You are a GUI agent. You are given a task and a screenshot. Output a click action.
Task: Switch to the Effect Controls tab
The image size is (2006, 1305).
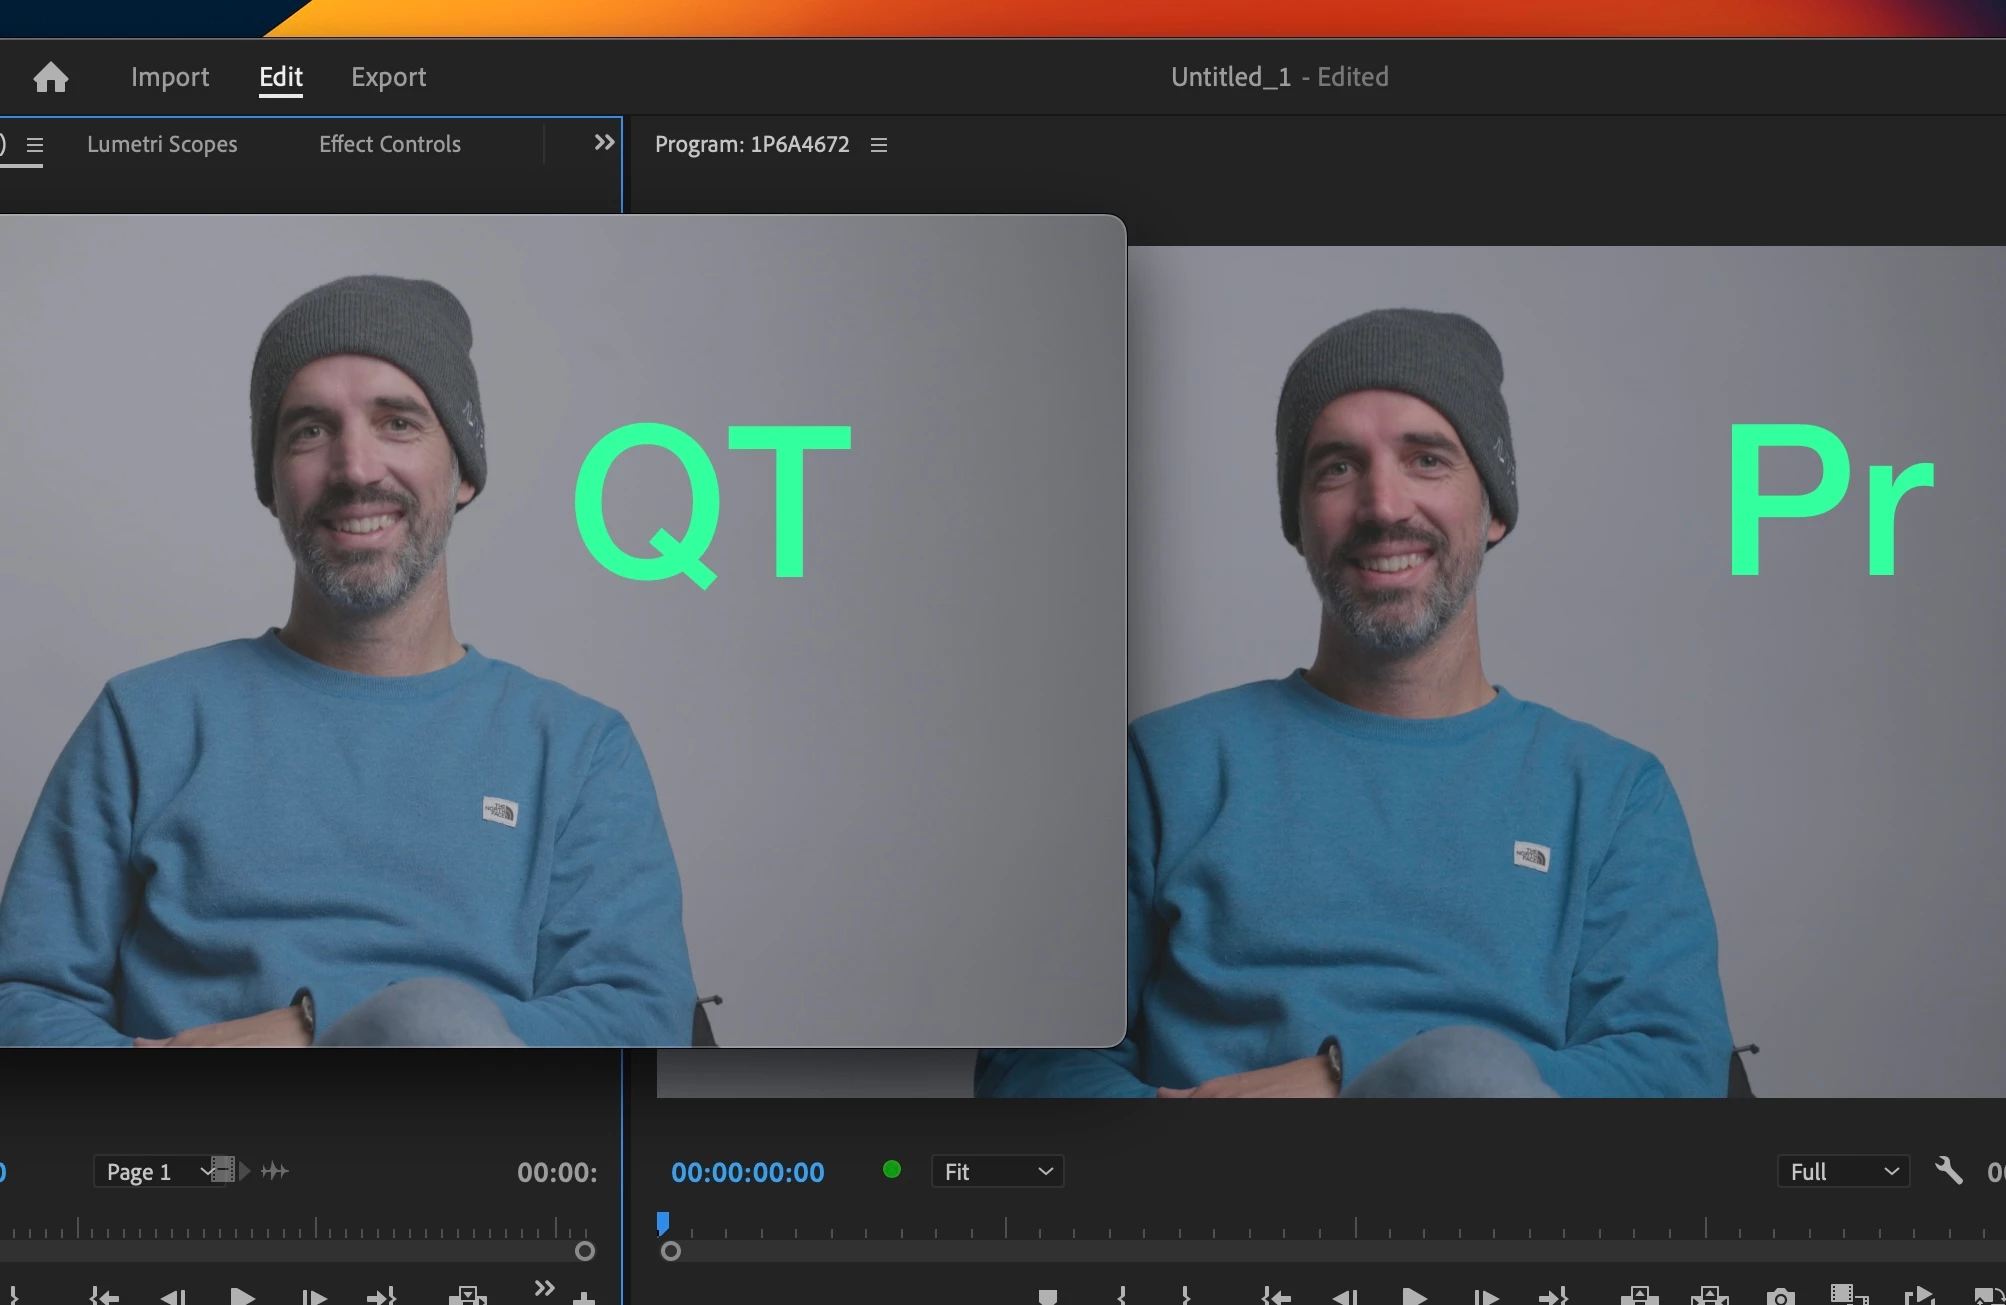coord(389,144)
